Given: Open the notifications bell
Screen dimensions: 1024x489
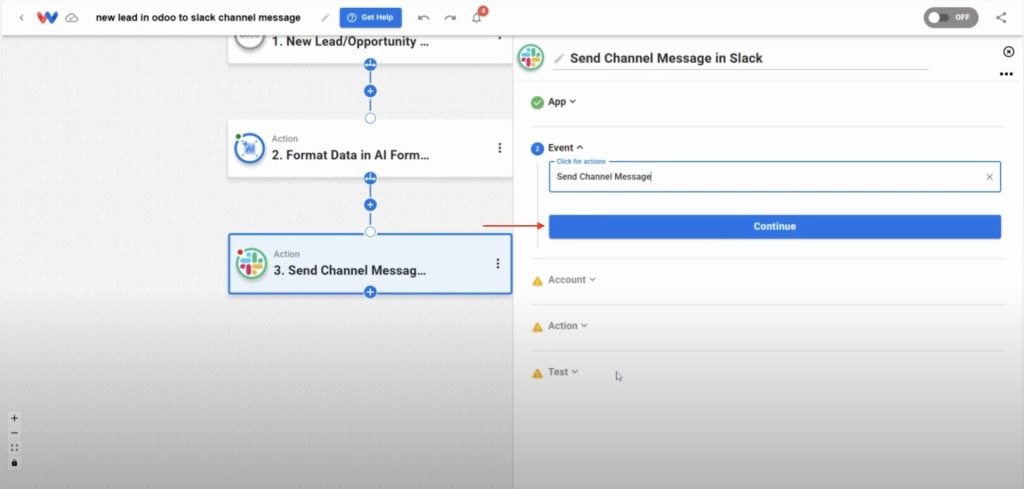Looking at the screenshot, I should 477,18.
